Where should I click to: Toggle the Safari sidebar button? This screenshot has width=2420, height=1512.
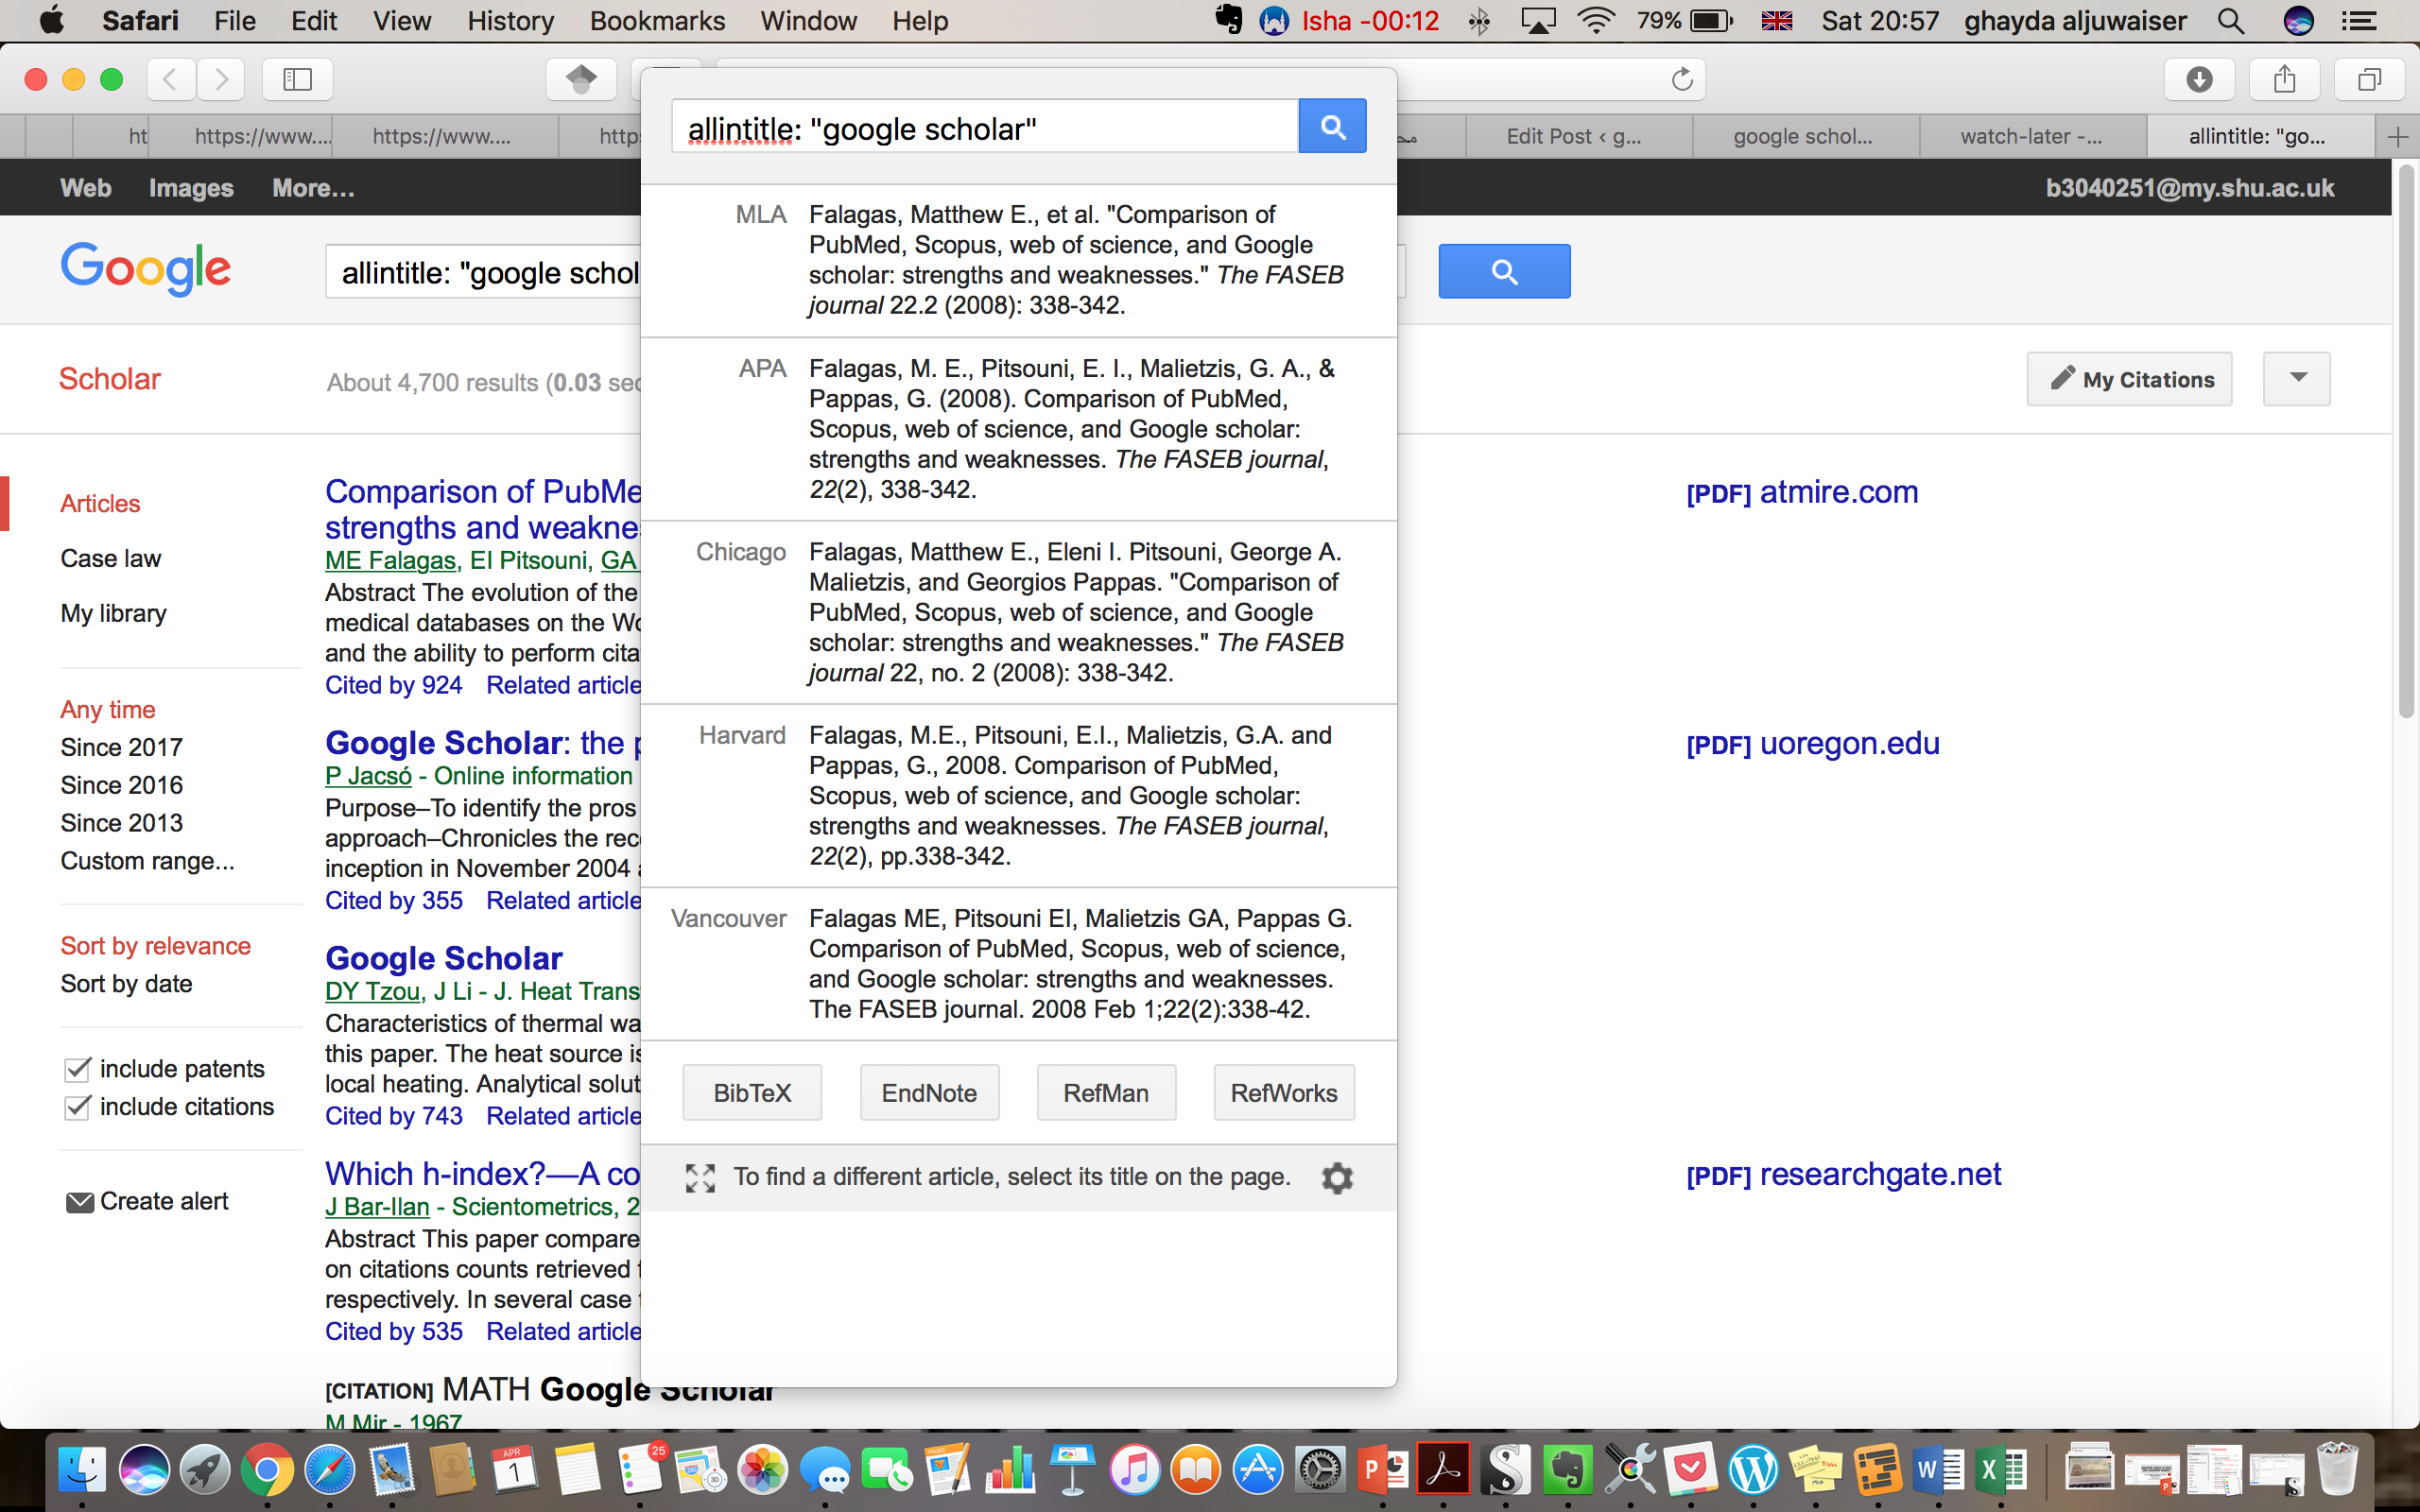[x=297, y=79]
